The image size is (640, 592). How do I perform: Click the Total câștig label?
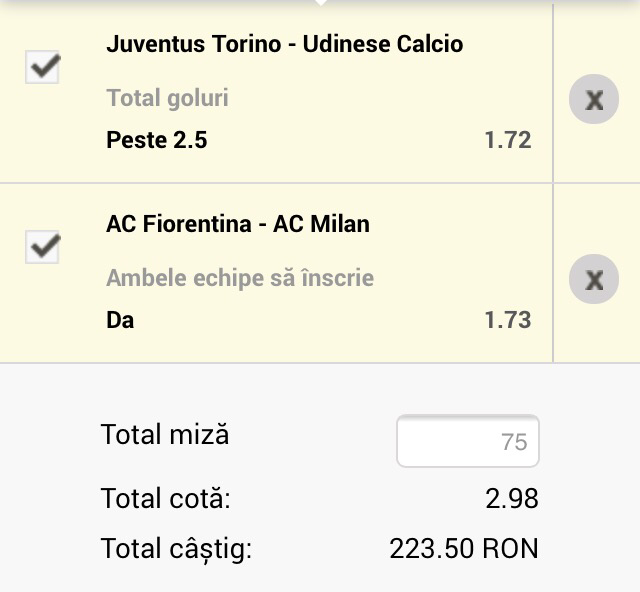coord(176,549)
